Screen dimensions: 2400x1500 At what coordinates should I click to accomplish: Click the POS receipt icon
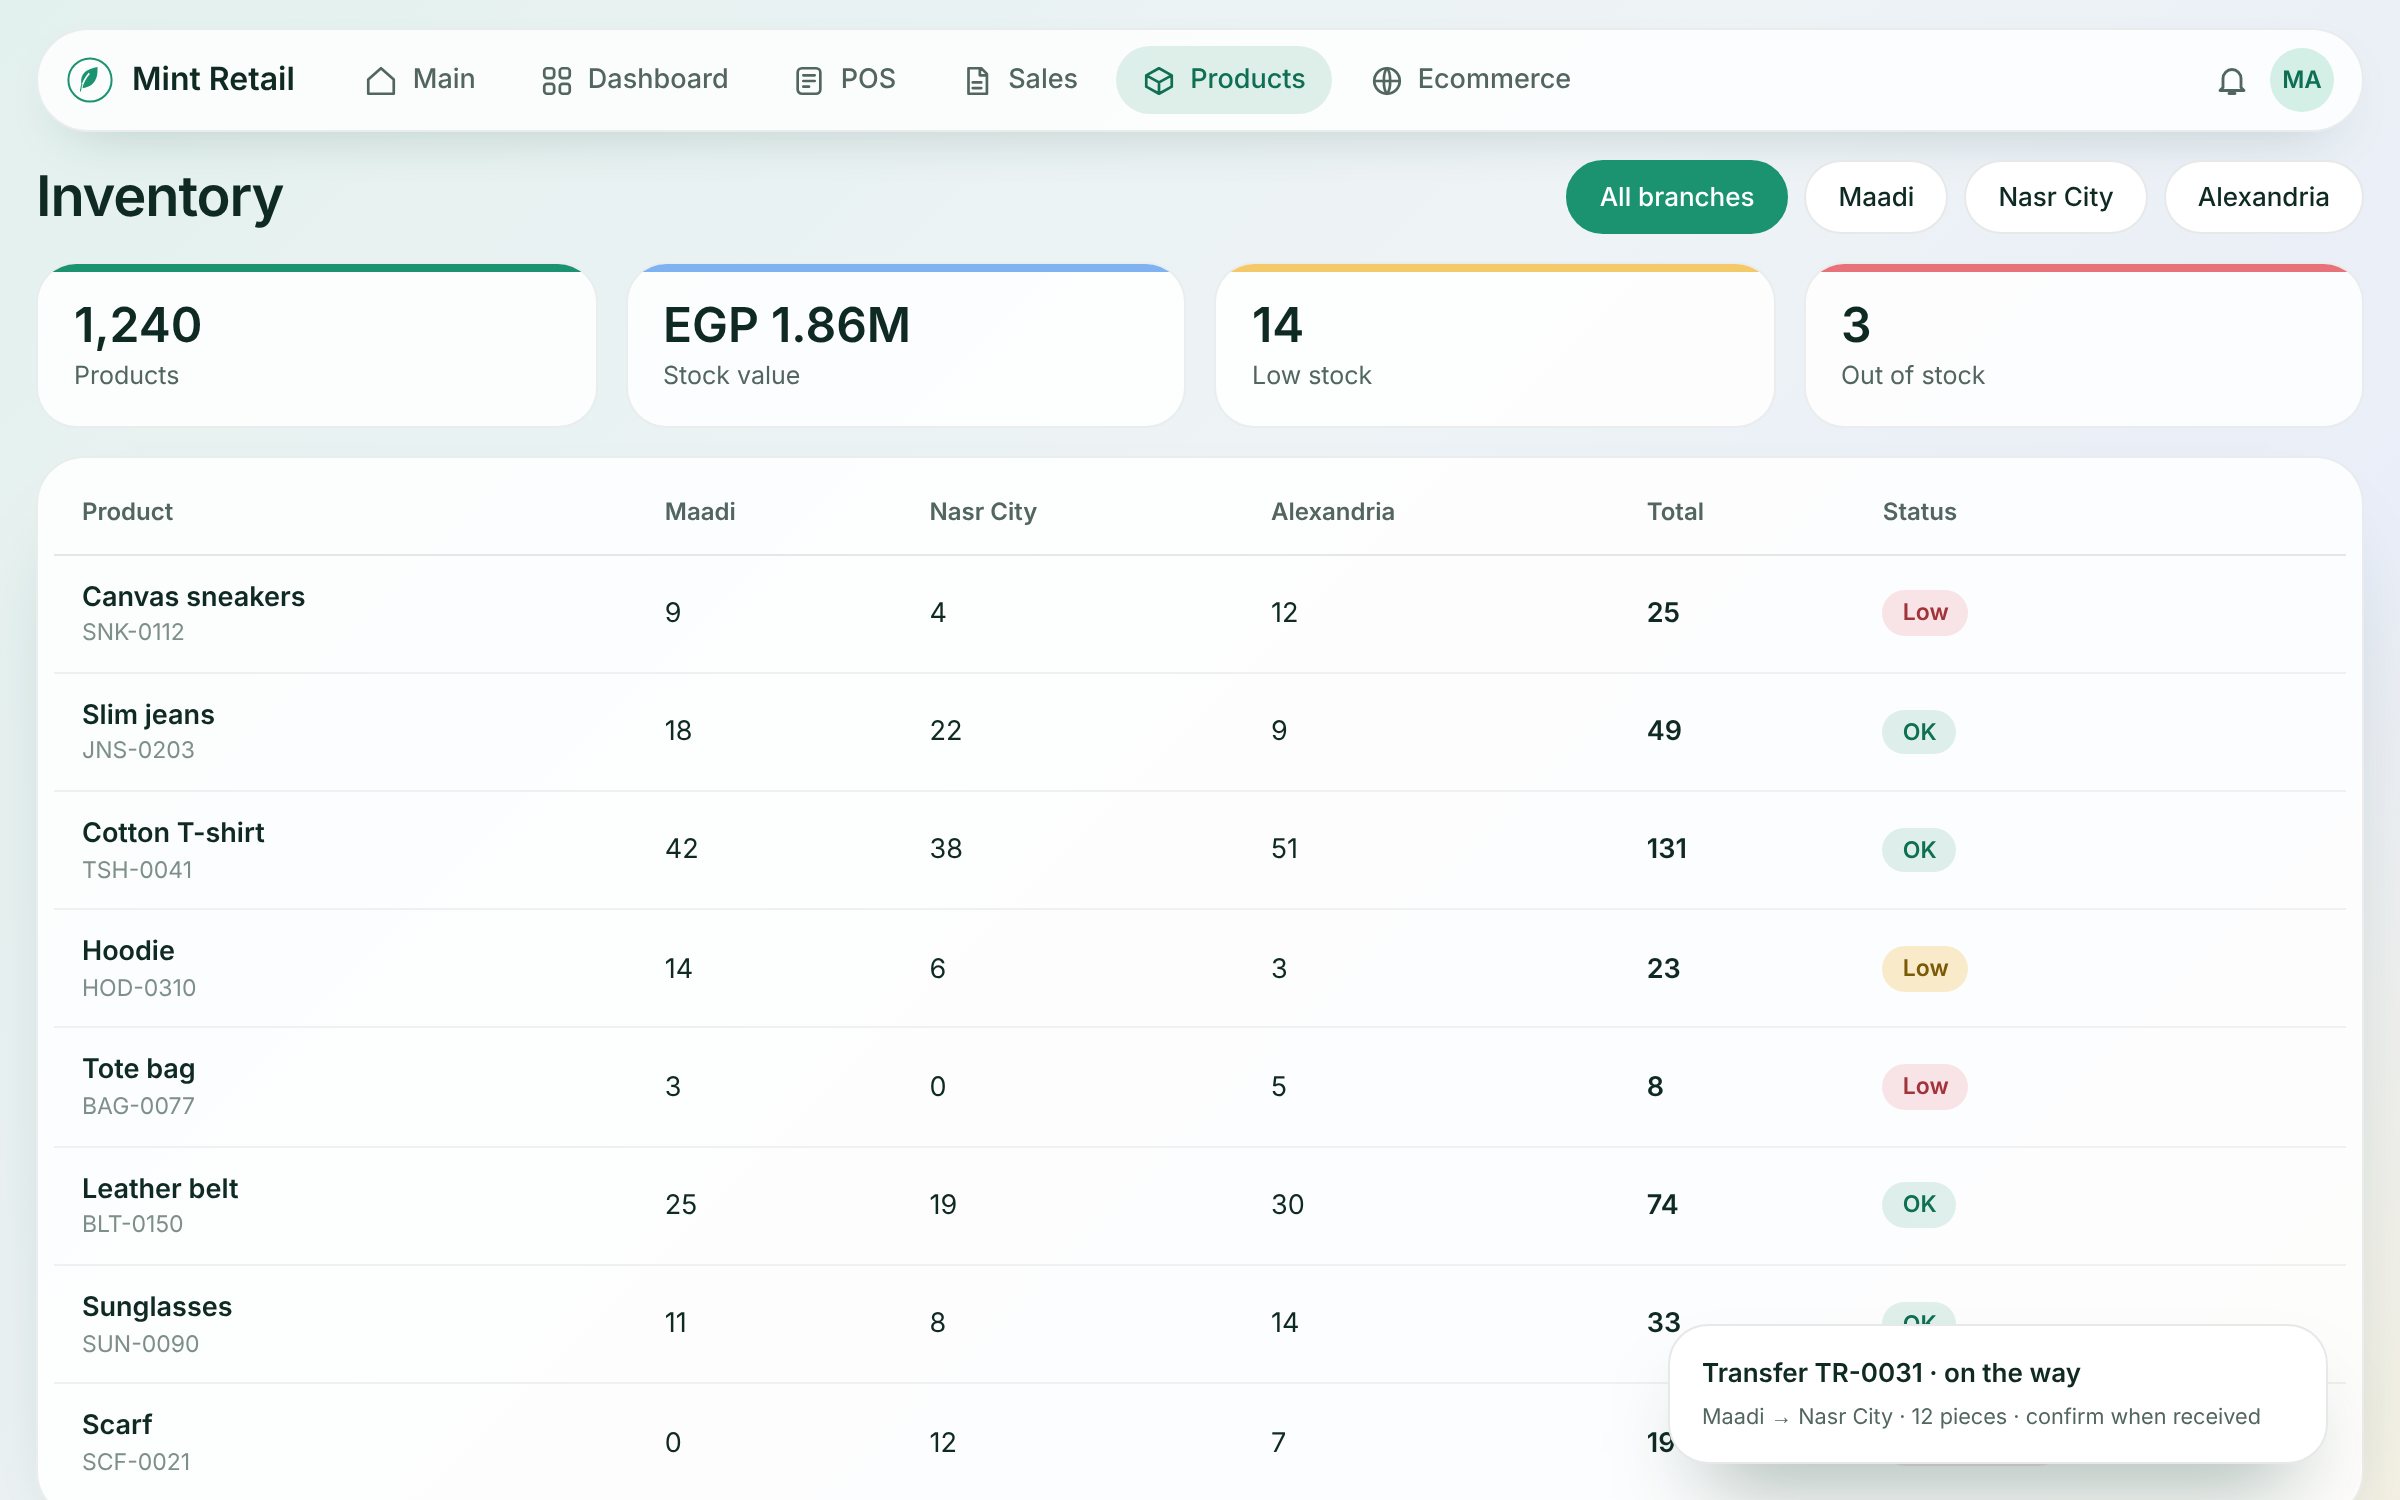[808, 80]
